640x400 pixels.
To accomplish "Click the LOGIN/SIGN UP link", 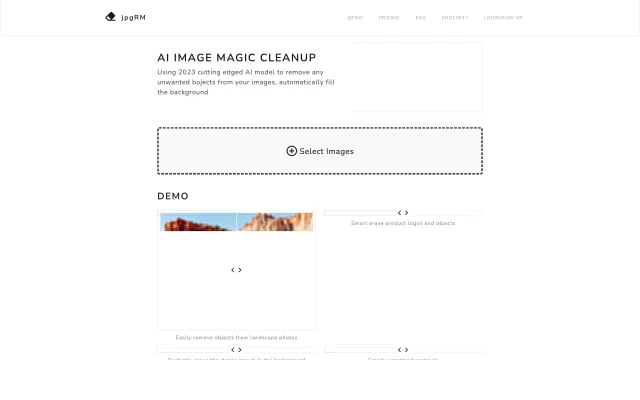I will coord(503,17).
